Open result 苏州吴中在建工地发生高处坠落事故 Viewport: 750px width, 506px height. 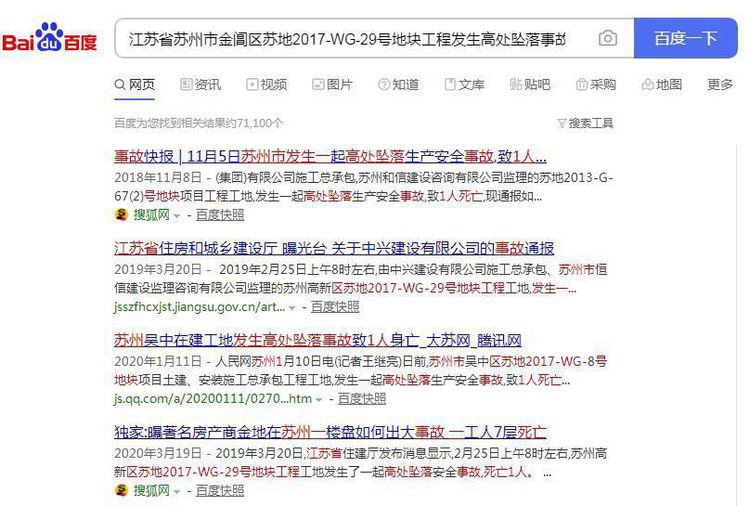[x=318, y=340]
